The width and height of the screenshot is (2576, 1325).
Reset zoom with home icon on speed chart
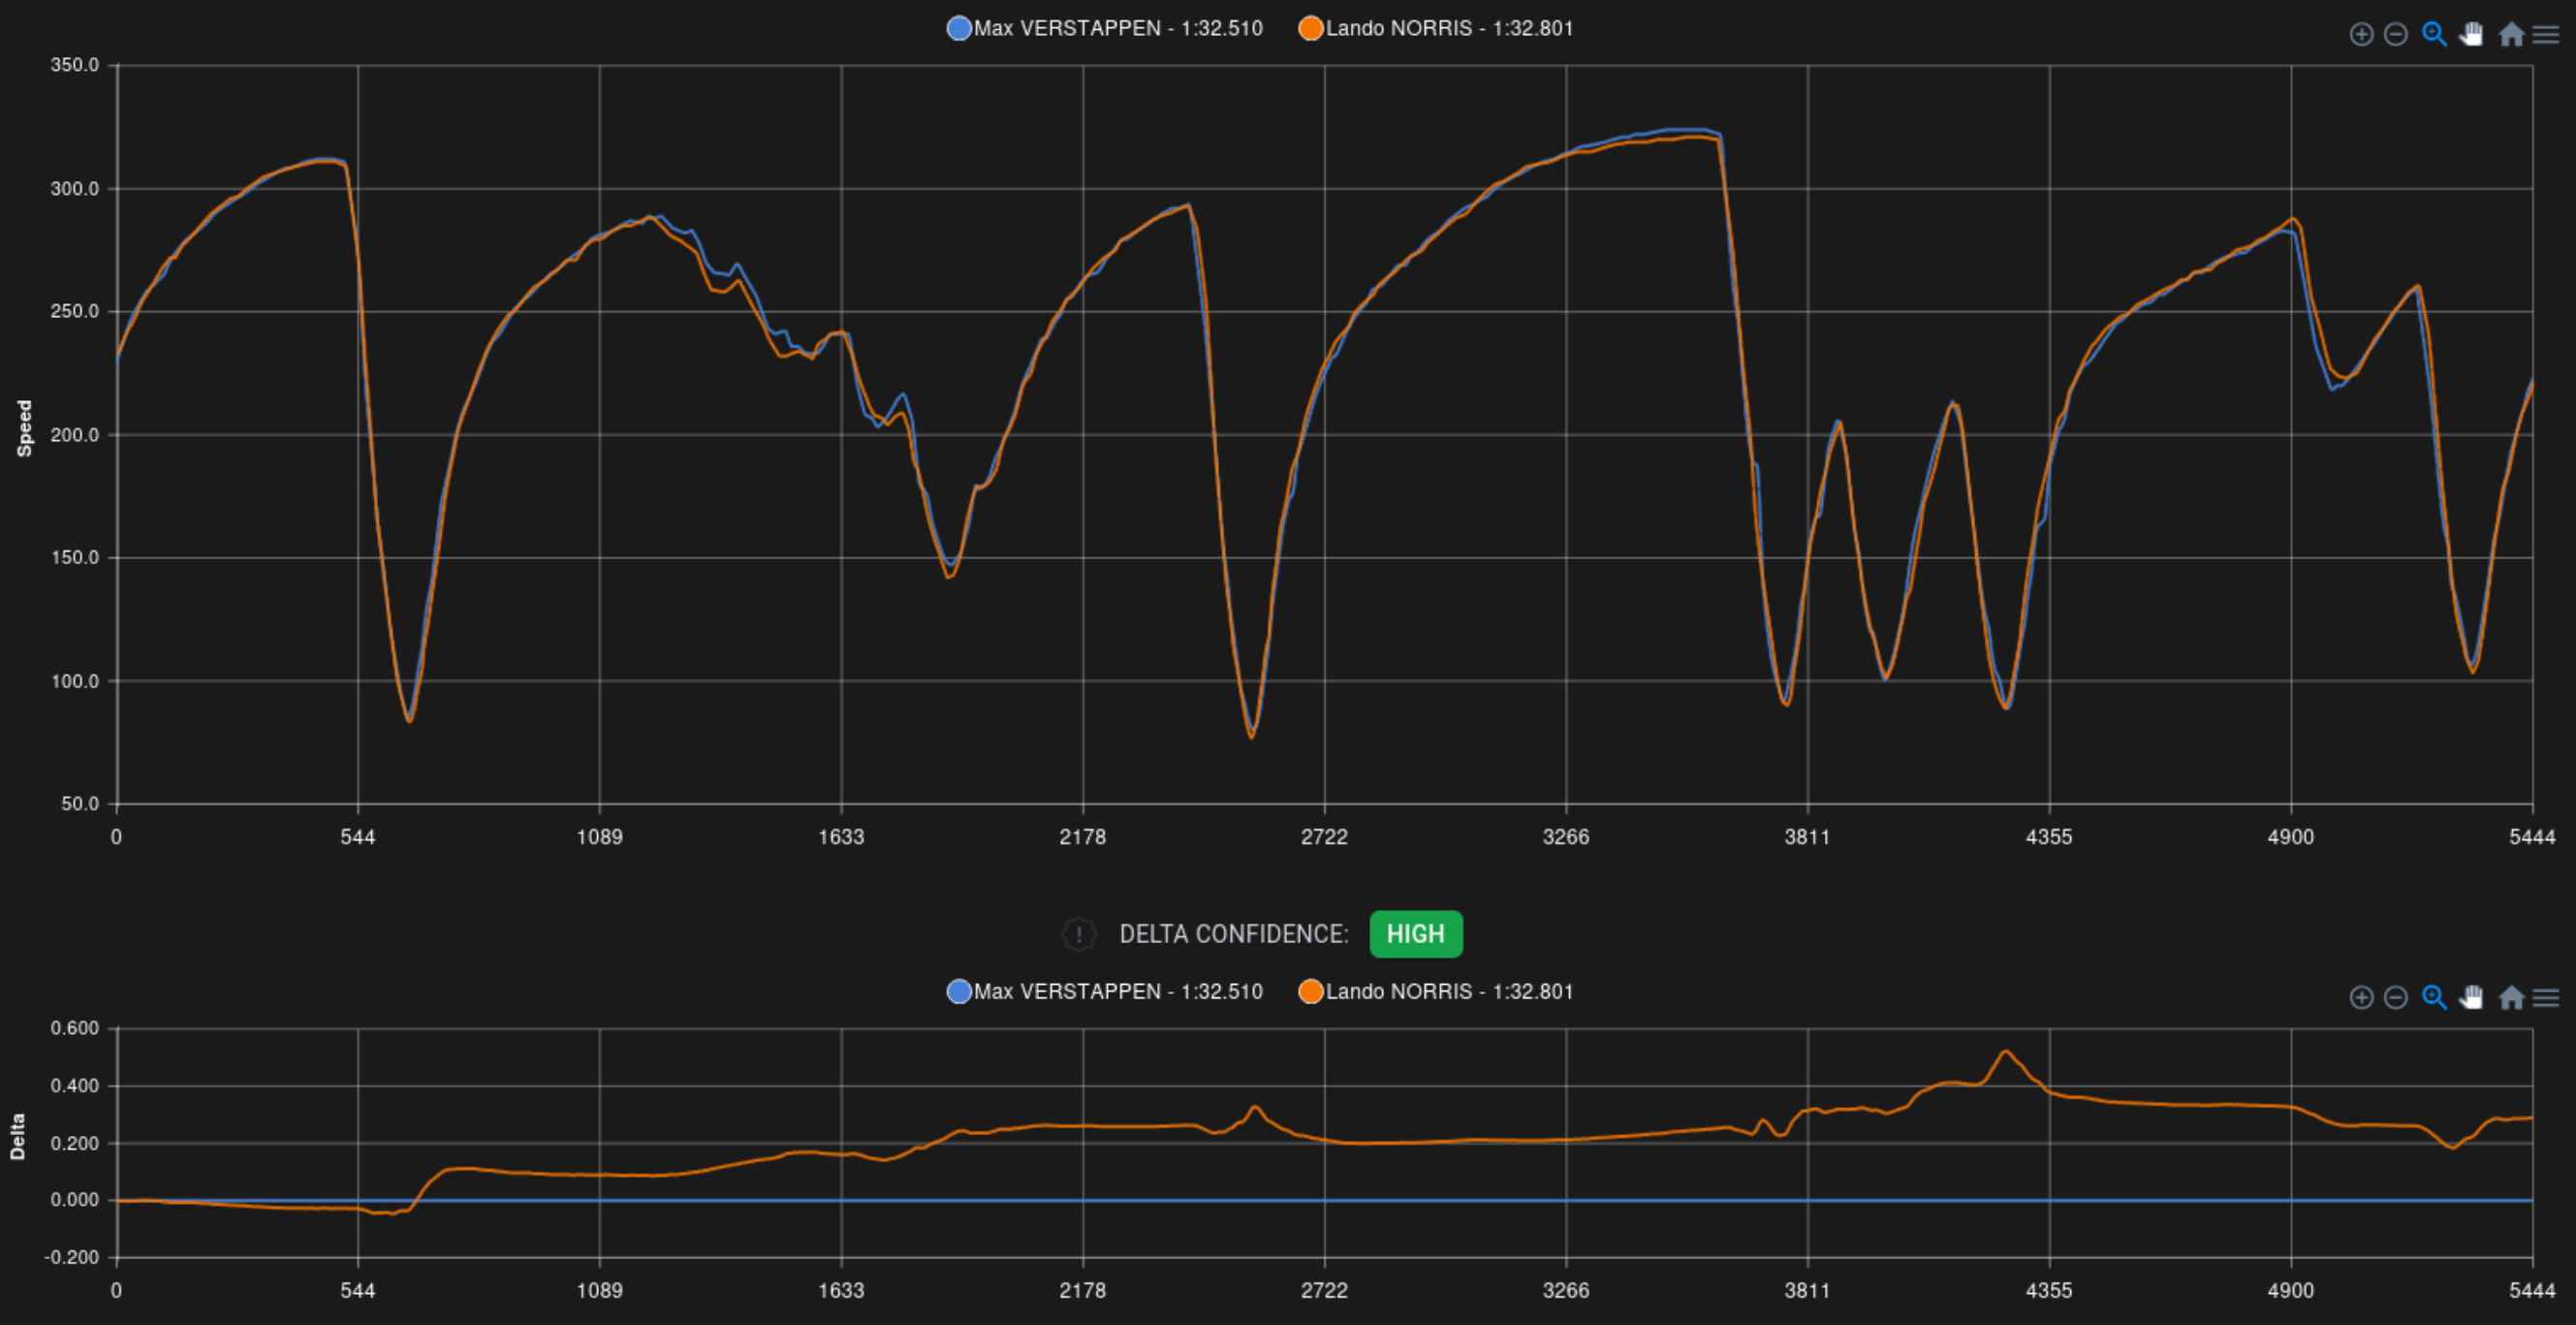(x=2511, y=35)
